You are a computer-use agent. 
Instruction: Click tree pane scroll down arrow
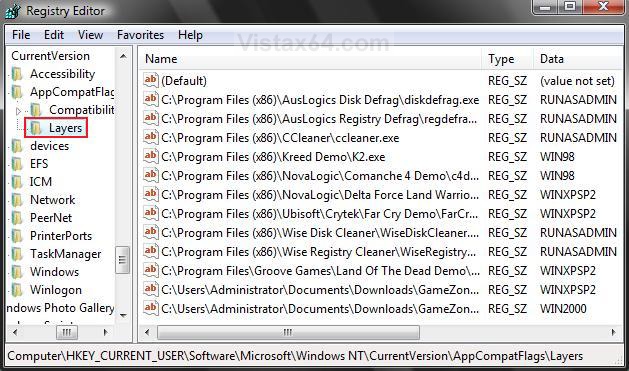click(123, 315)
